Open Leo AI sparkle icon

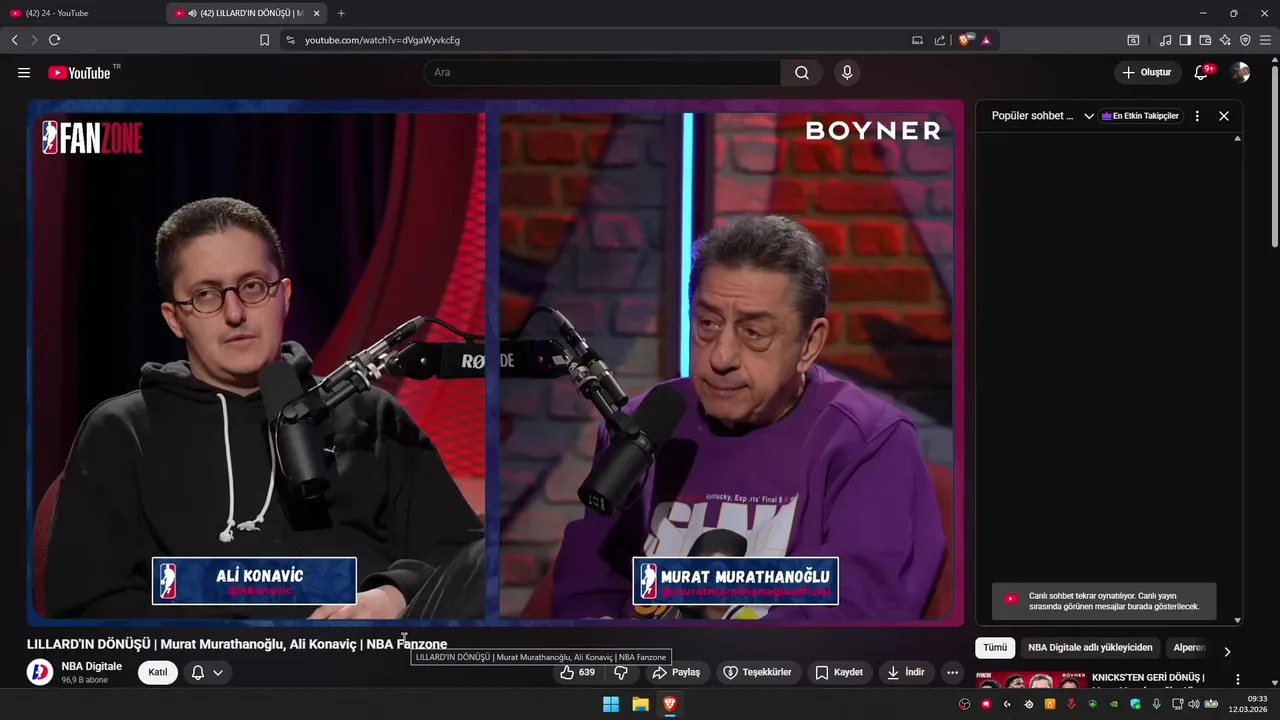tap(1225, 40)
